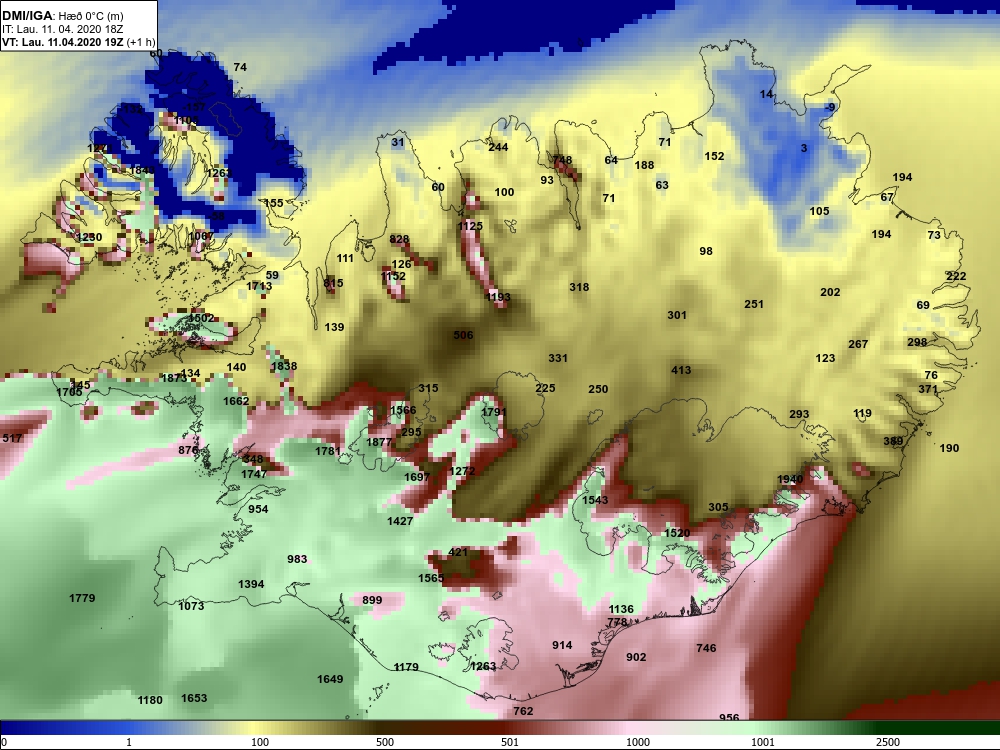This screenshot has width=1000, height=750.
Task: Click the map value "188"
Action: (644, 165)
